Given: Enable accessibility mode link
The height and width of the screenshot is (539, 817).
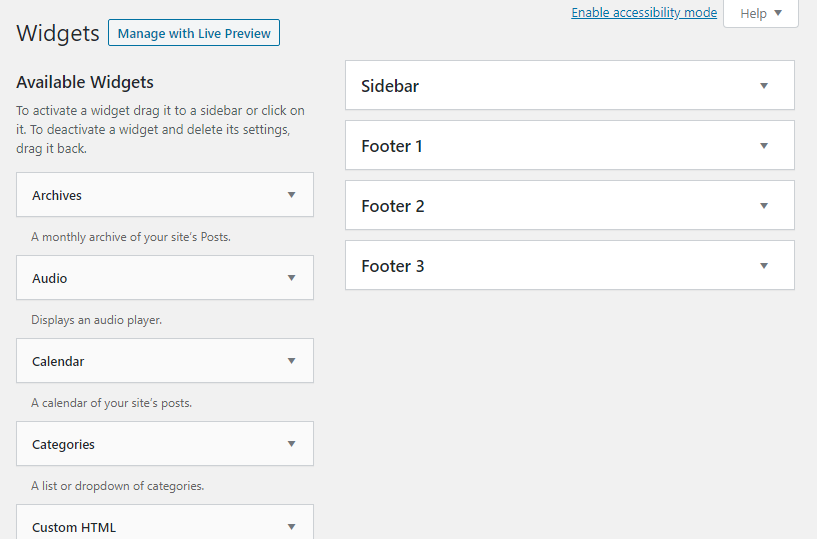Looking at the screenshot, I should point(644,13).
